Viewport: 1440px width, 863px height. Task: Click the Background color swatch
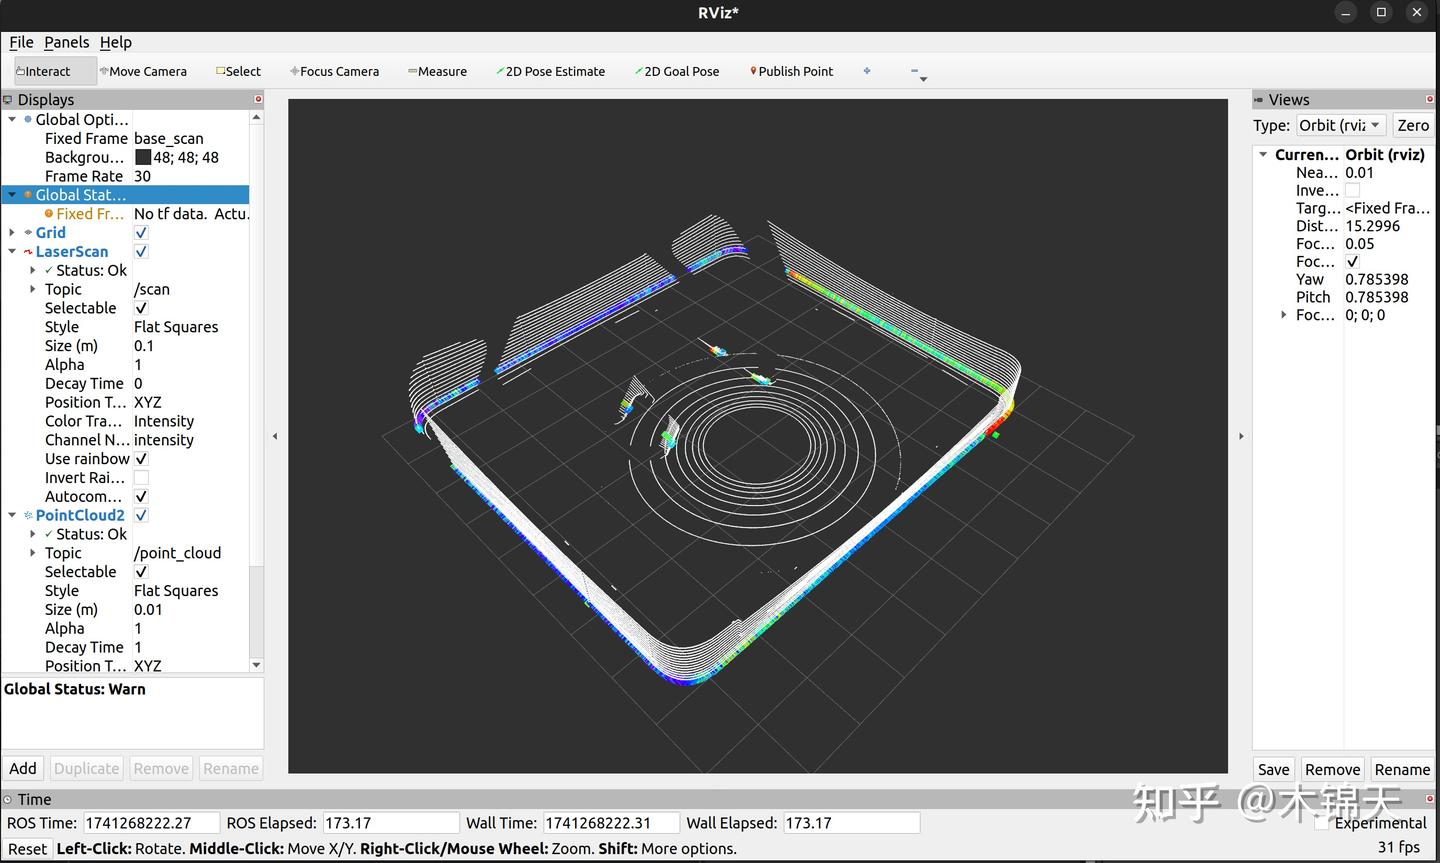143,157
